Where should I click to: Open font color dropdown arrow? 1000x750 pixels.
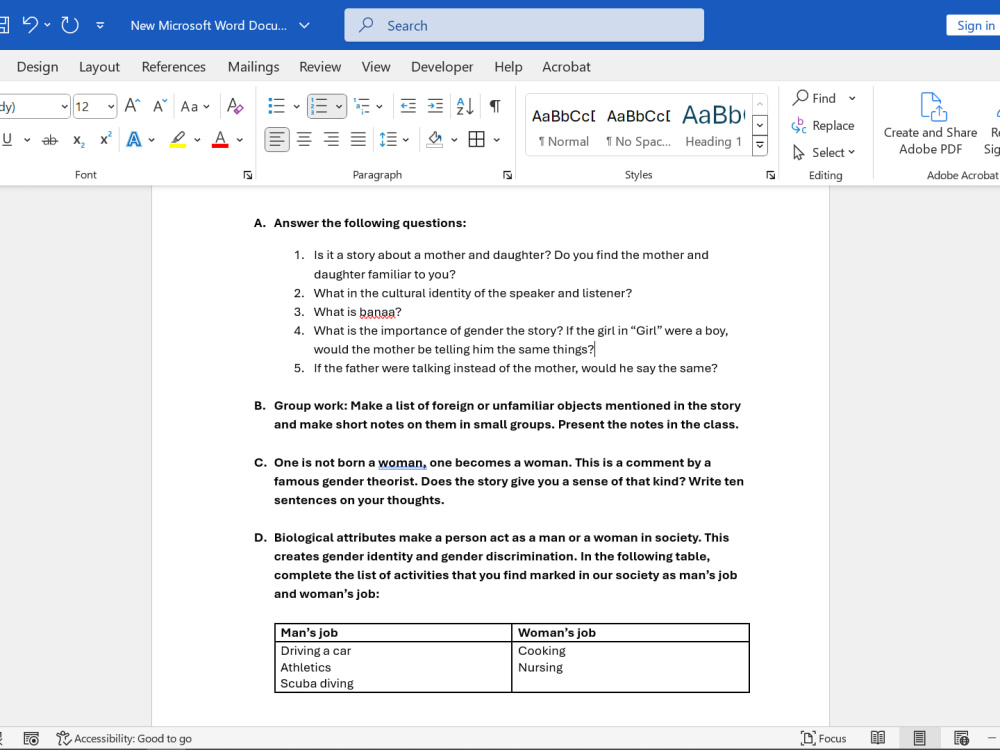click(240, 140)
